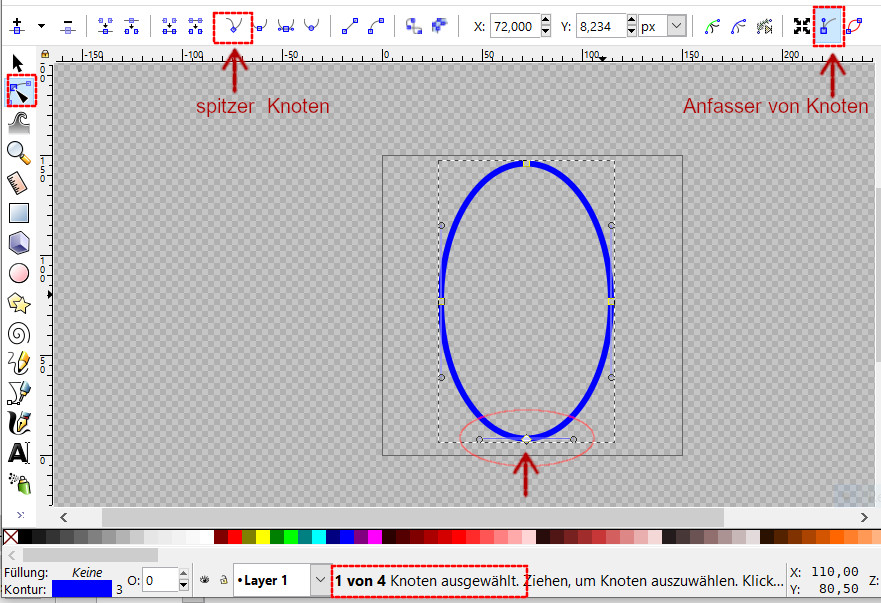Make selected nodes smooth

pyautogui.click(x=260, y=26)
